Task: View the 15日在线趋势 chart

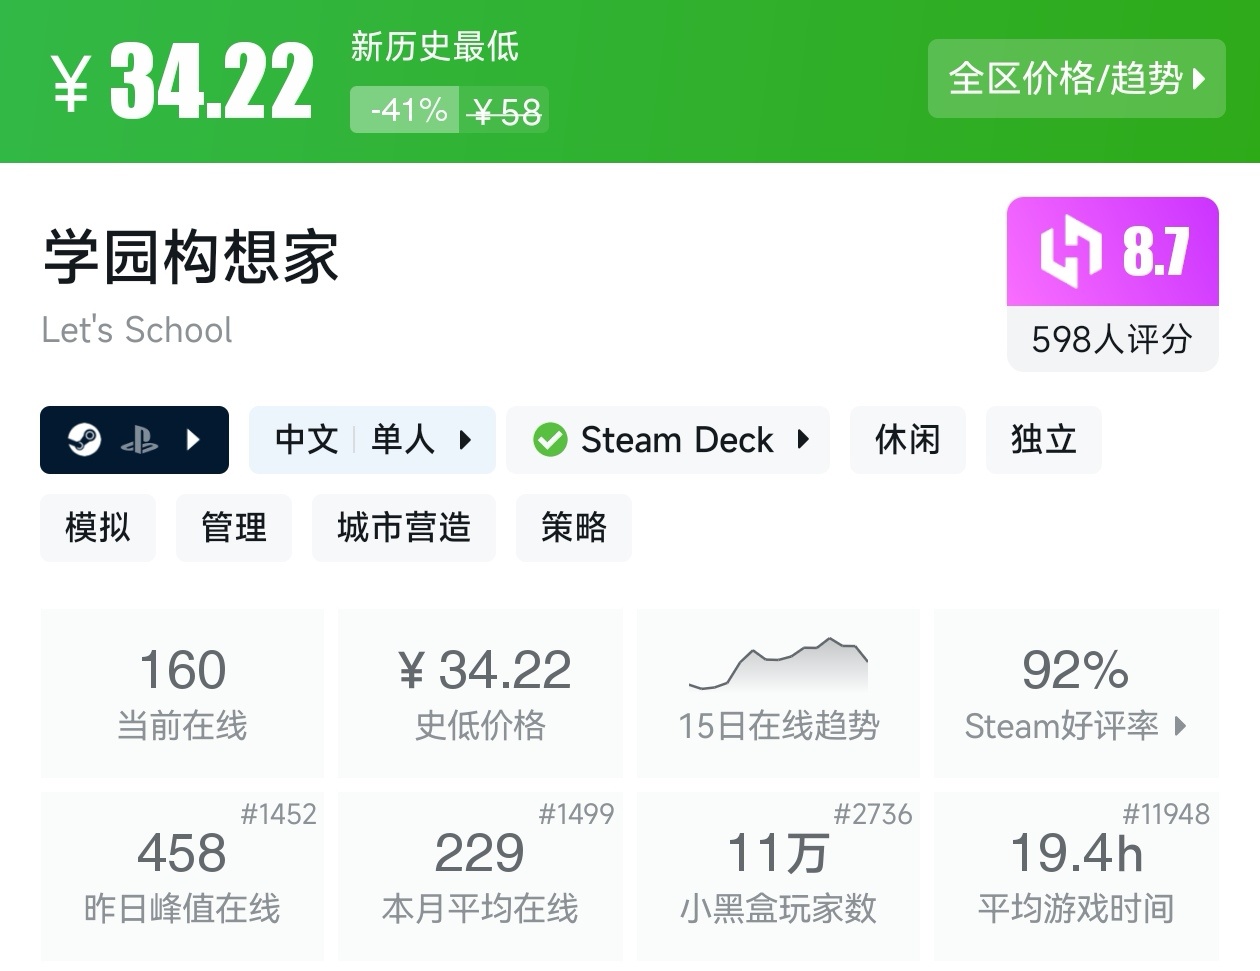Action: click(x=778, y=693)
